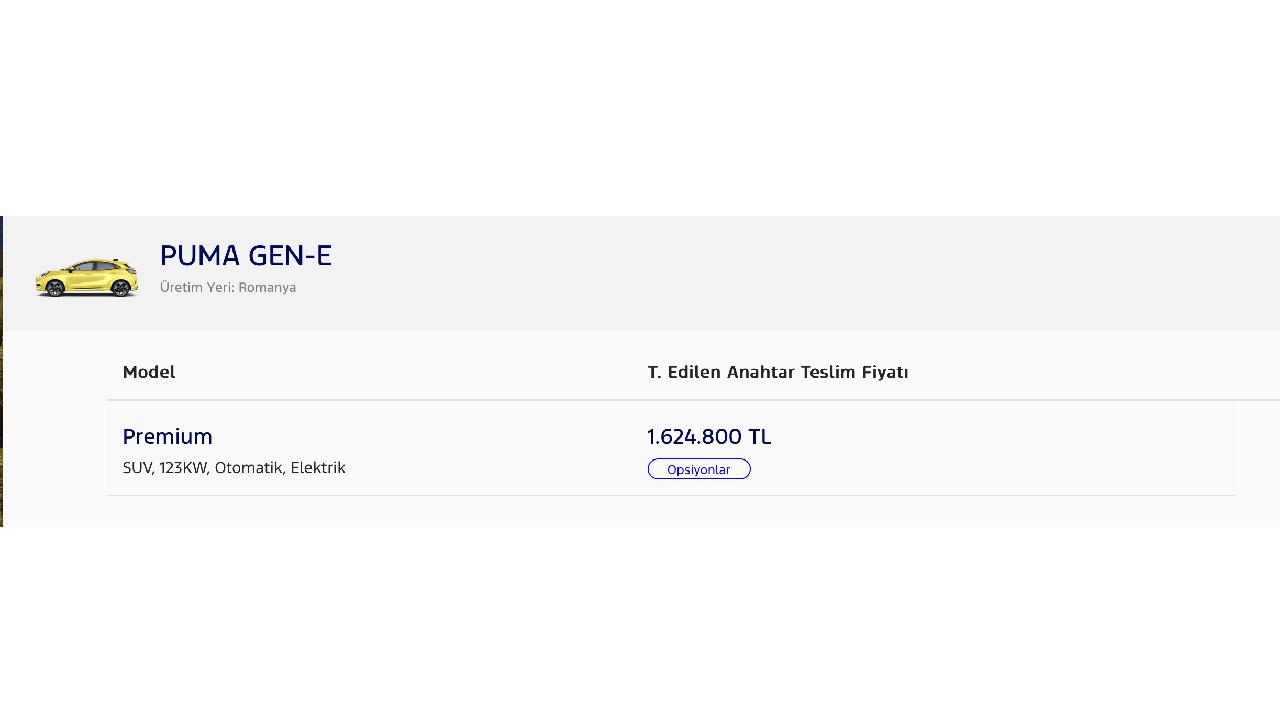This screenshot has height=720, width=1280.
Task: Click the TL currency label
Action: point(760,437)
